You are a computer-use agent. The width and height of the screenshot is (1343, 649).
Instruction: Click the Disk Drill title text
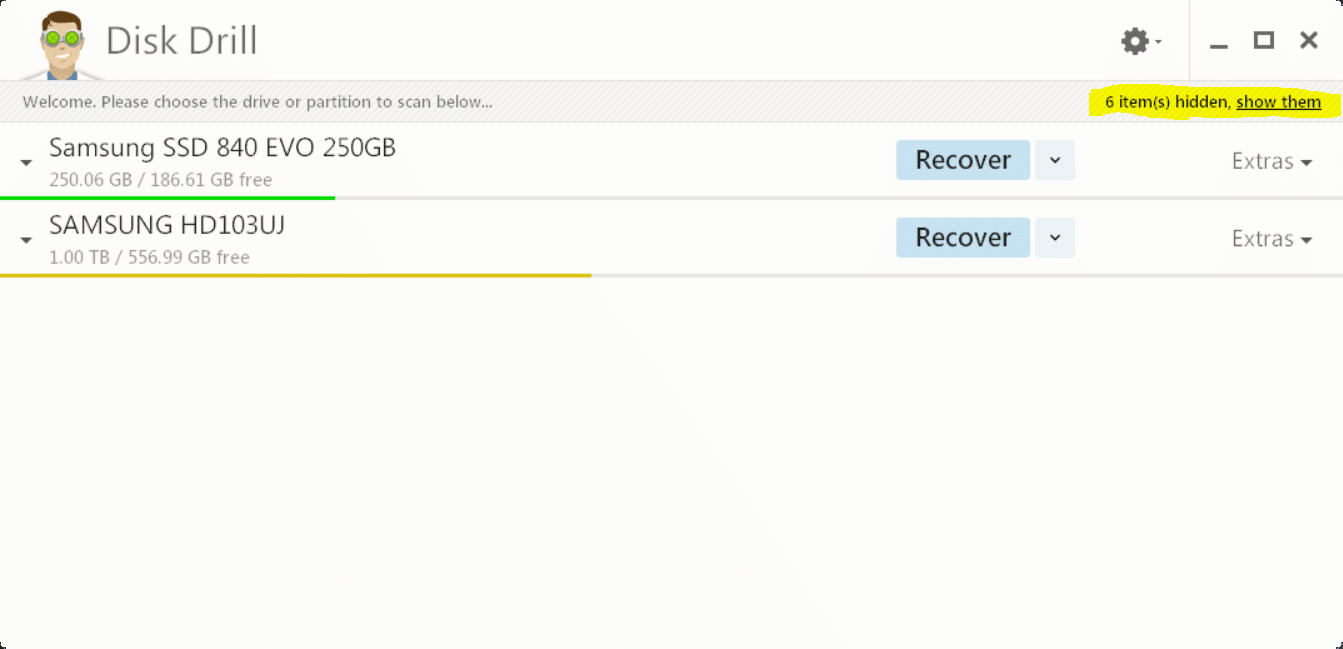coord(182,41)
